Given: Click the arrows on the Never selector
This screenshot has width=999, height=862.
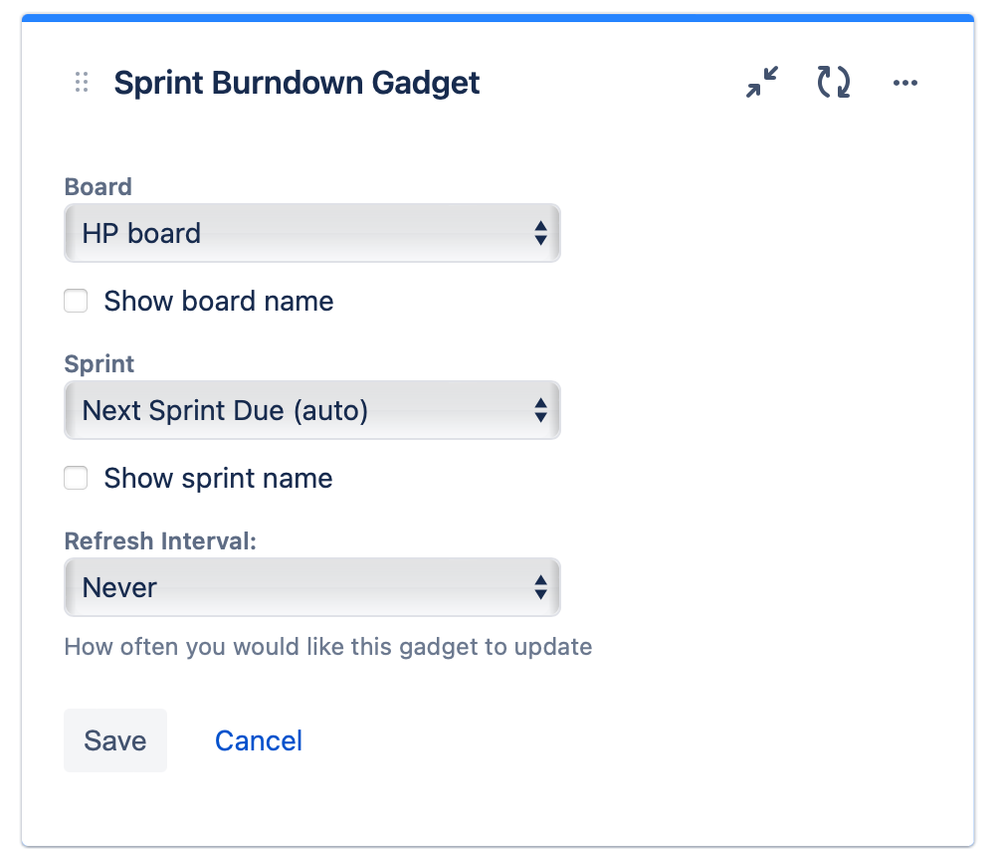Looking at the screenshot, I should click(x=540, y=587).
